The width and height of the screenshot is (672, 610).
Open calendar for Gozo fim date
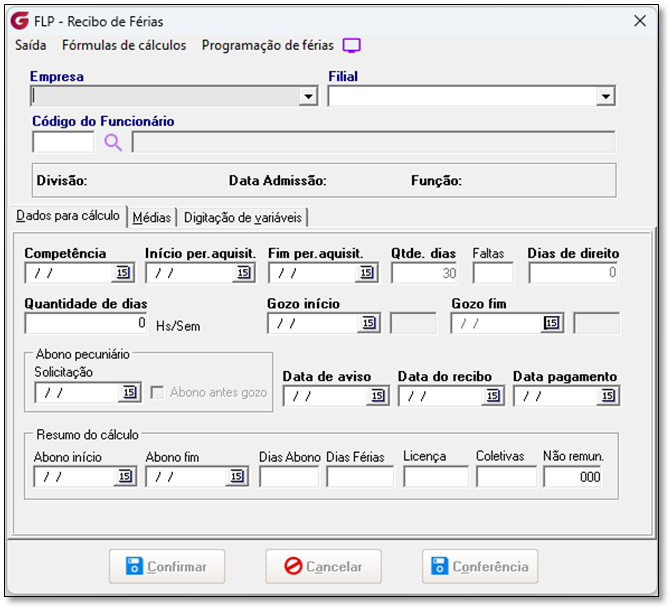[x=552, y=323]
